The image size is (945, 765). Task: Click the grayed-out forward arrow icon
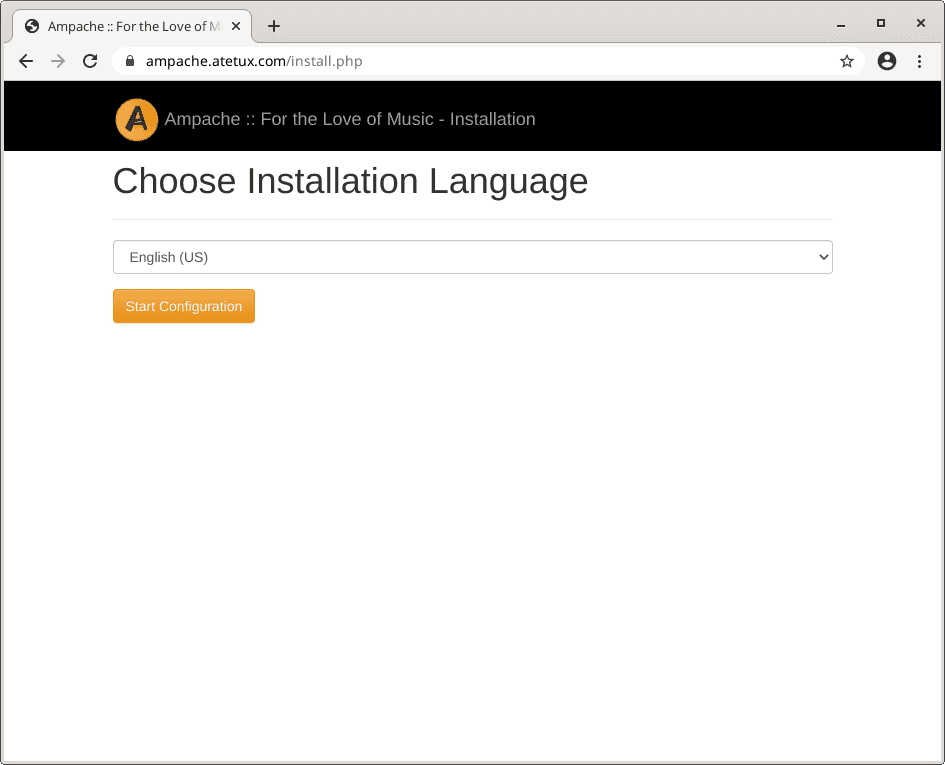[58, 61]
